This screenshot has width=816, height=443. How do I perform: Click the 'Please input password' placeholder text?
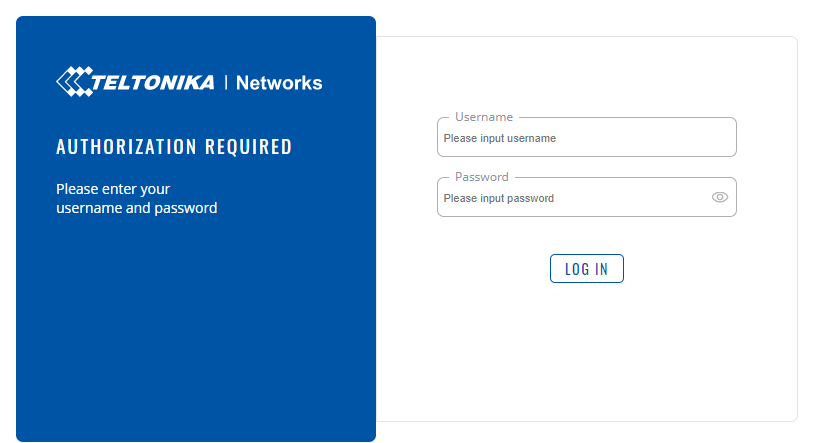click(x=499, y=198)
